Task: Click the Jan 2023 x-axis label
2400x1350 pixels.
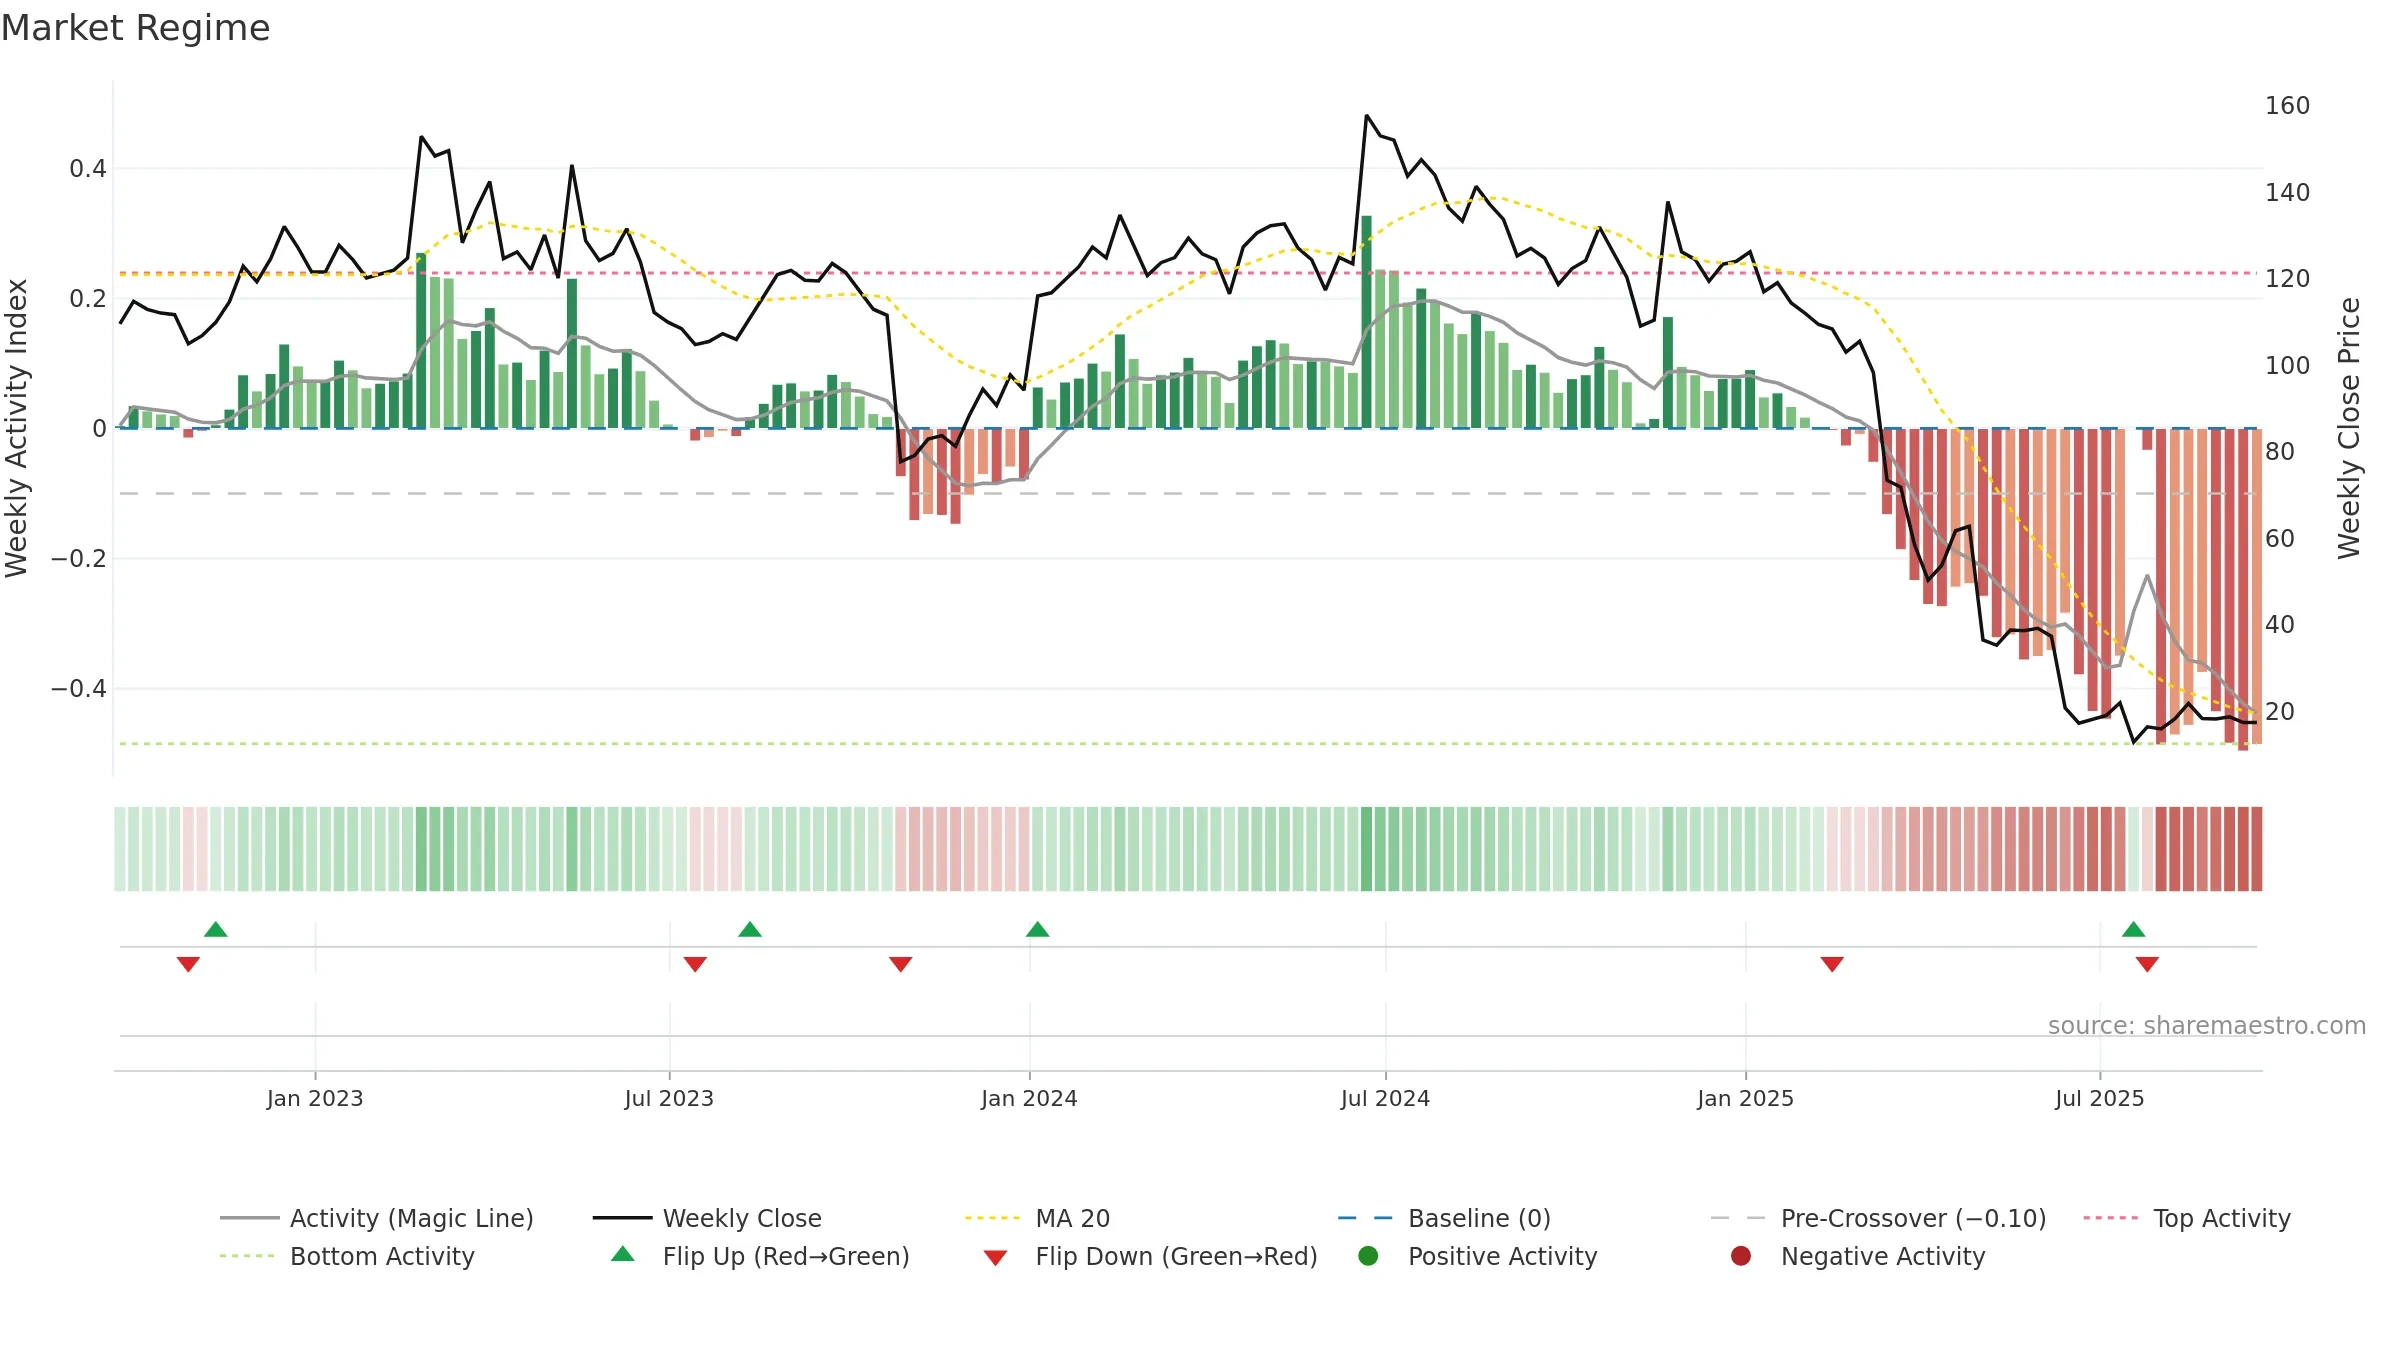Action: (315, 1098)
